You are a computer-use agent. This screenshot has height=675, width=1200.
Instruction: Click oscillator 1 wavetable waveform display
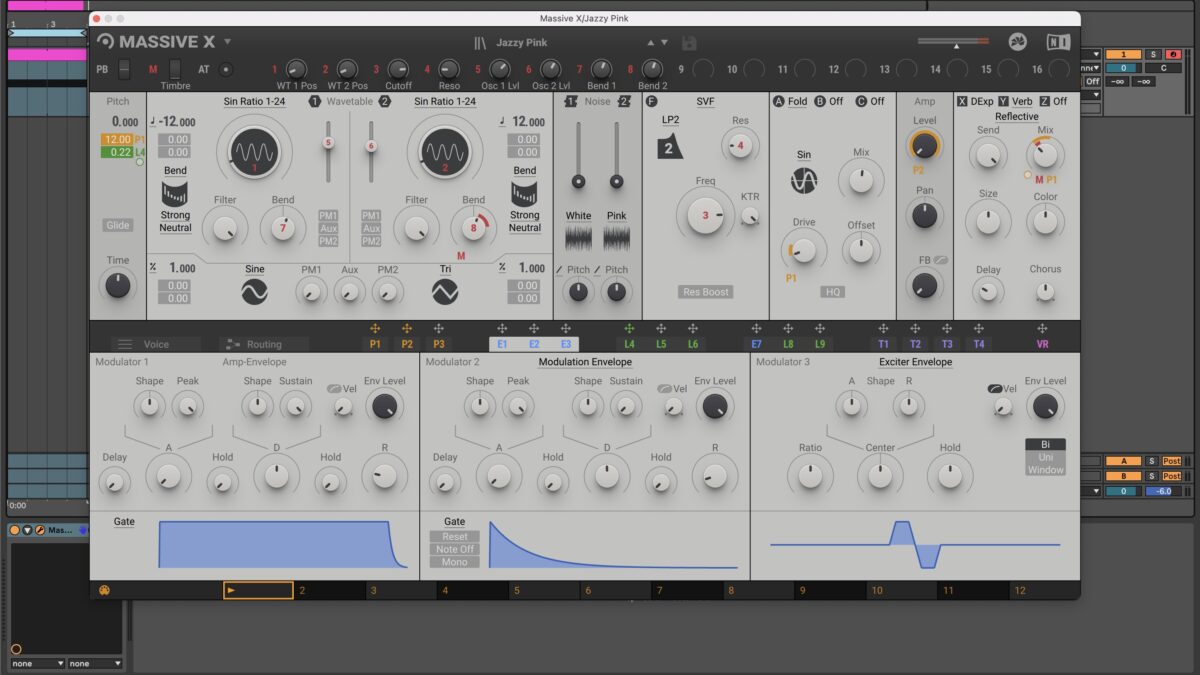(x=254, y=153)
